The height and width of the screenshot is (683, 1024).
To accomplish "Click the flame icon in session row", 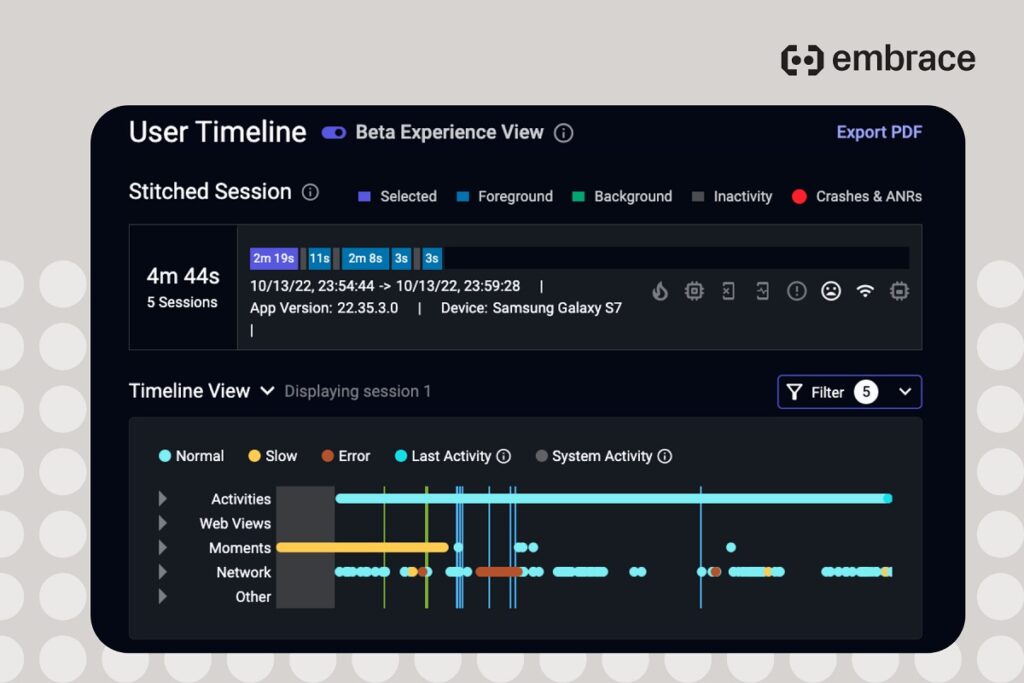I will point(660,291).
